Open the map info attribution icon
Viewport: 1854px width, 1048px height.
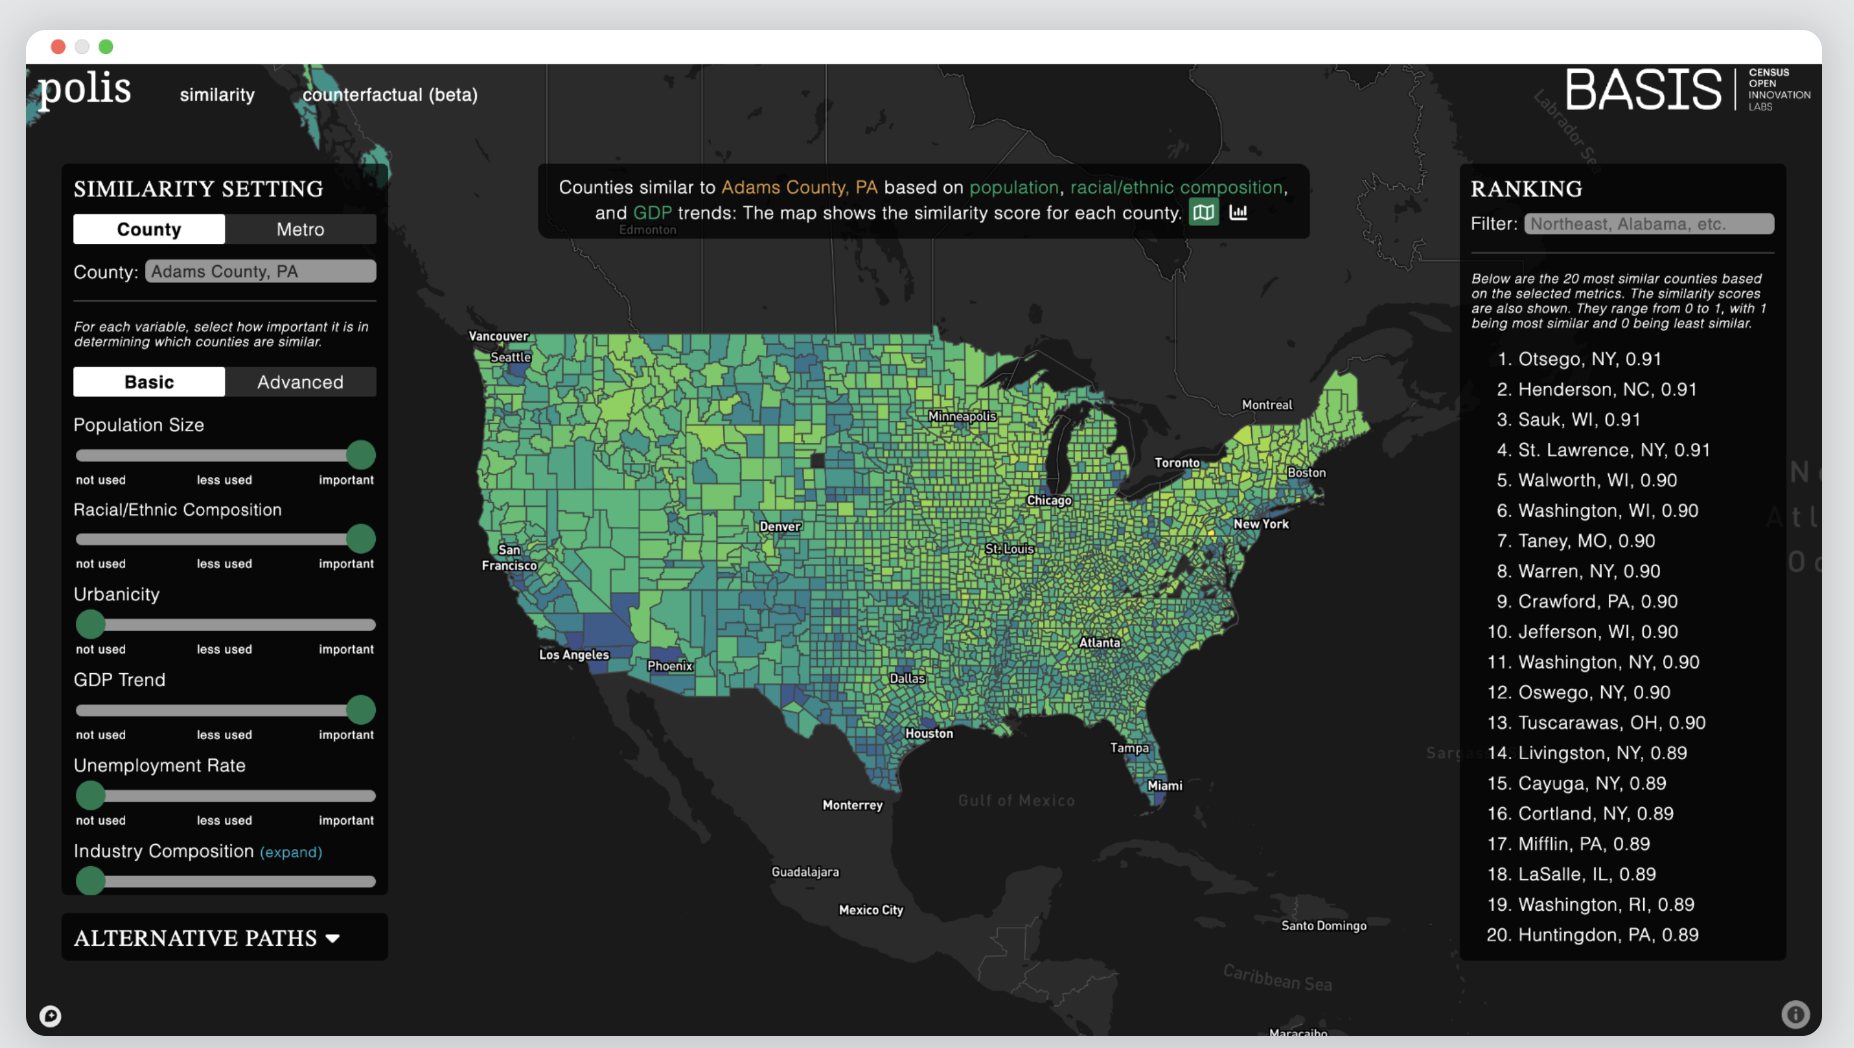tap(1795, 1015)
